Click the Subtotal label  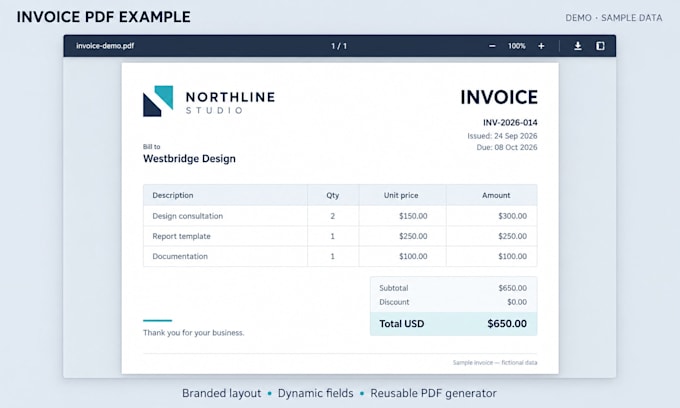(393, 288)
